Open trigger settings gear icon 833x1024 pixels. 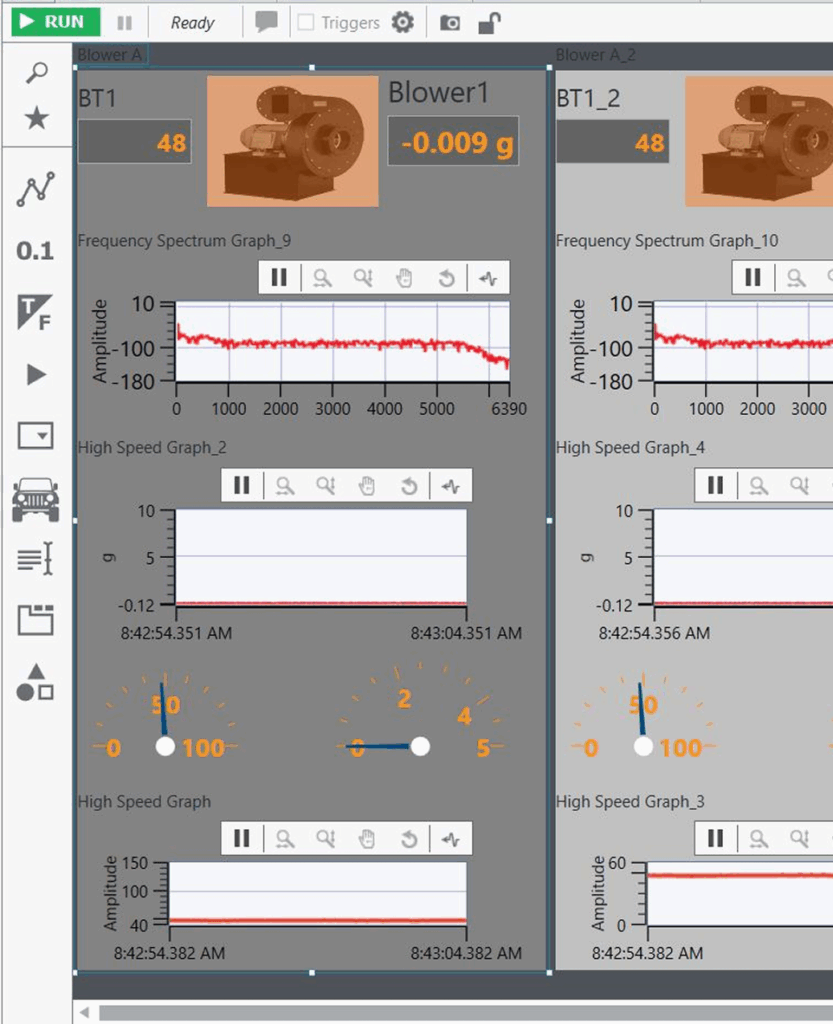pyautogui.click(x=402, y=22)
